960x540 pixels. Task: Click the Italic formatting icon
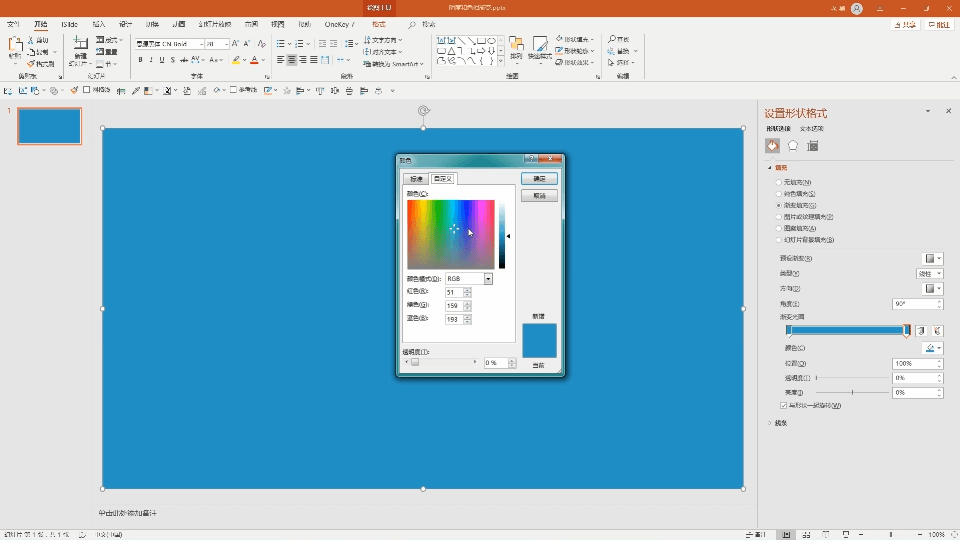tap(151, 60)
